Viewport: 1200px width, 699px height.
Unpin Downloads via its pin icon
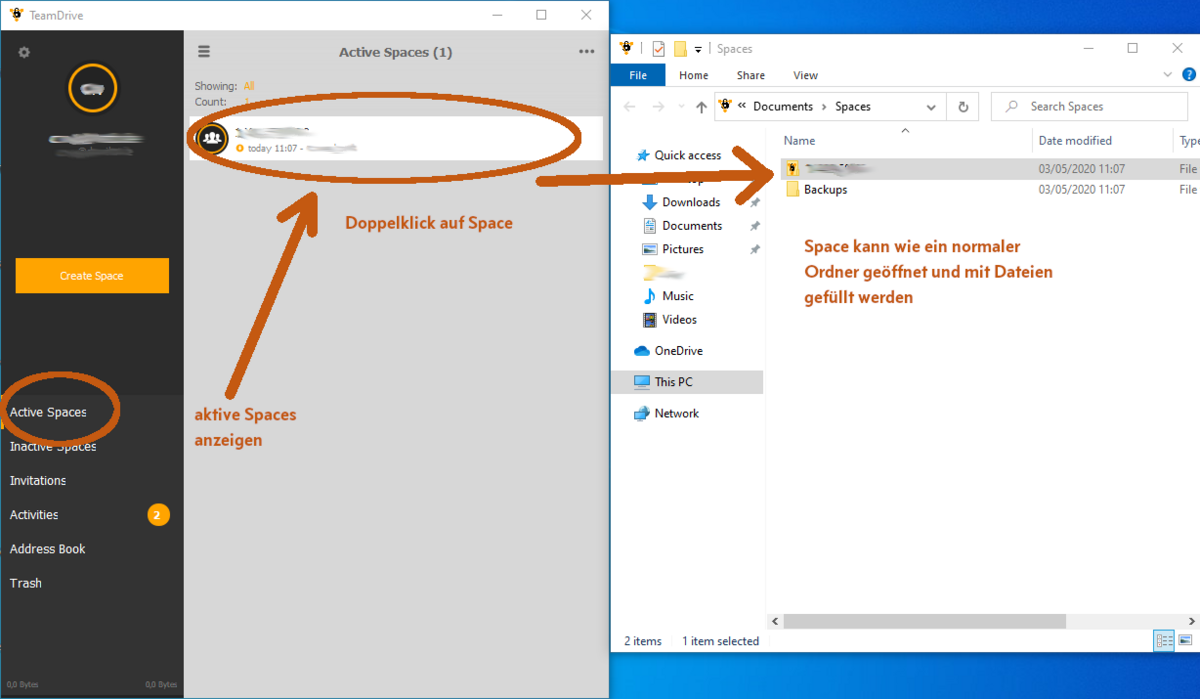(x=754, y=203)
